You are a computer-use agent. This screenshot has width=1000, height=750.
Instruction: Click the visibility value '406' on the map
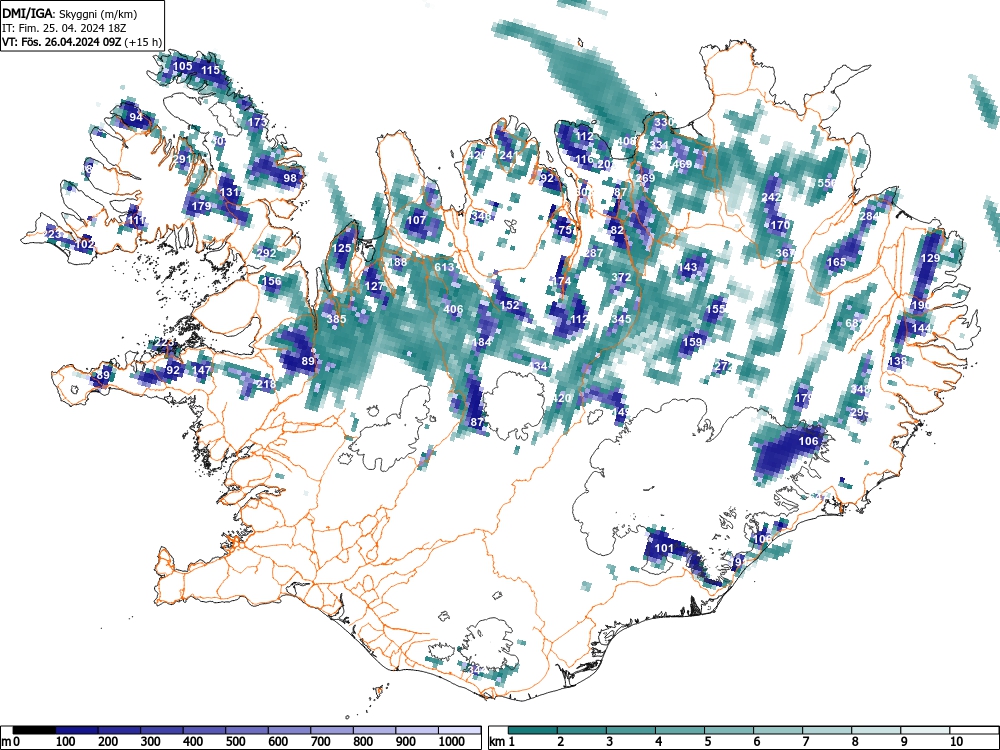point(453,309)
